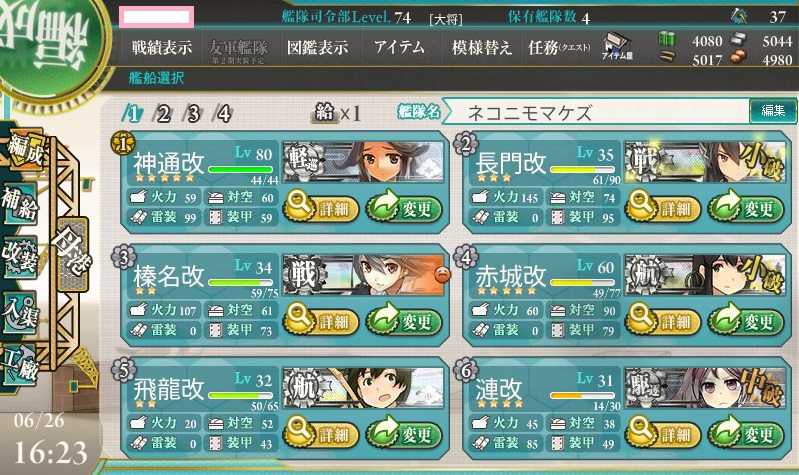Open the 編成 (fleet composition) sidebar icon
The width and height of the screenshot is (799, 475).
click(x=24, y=150)
